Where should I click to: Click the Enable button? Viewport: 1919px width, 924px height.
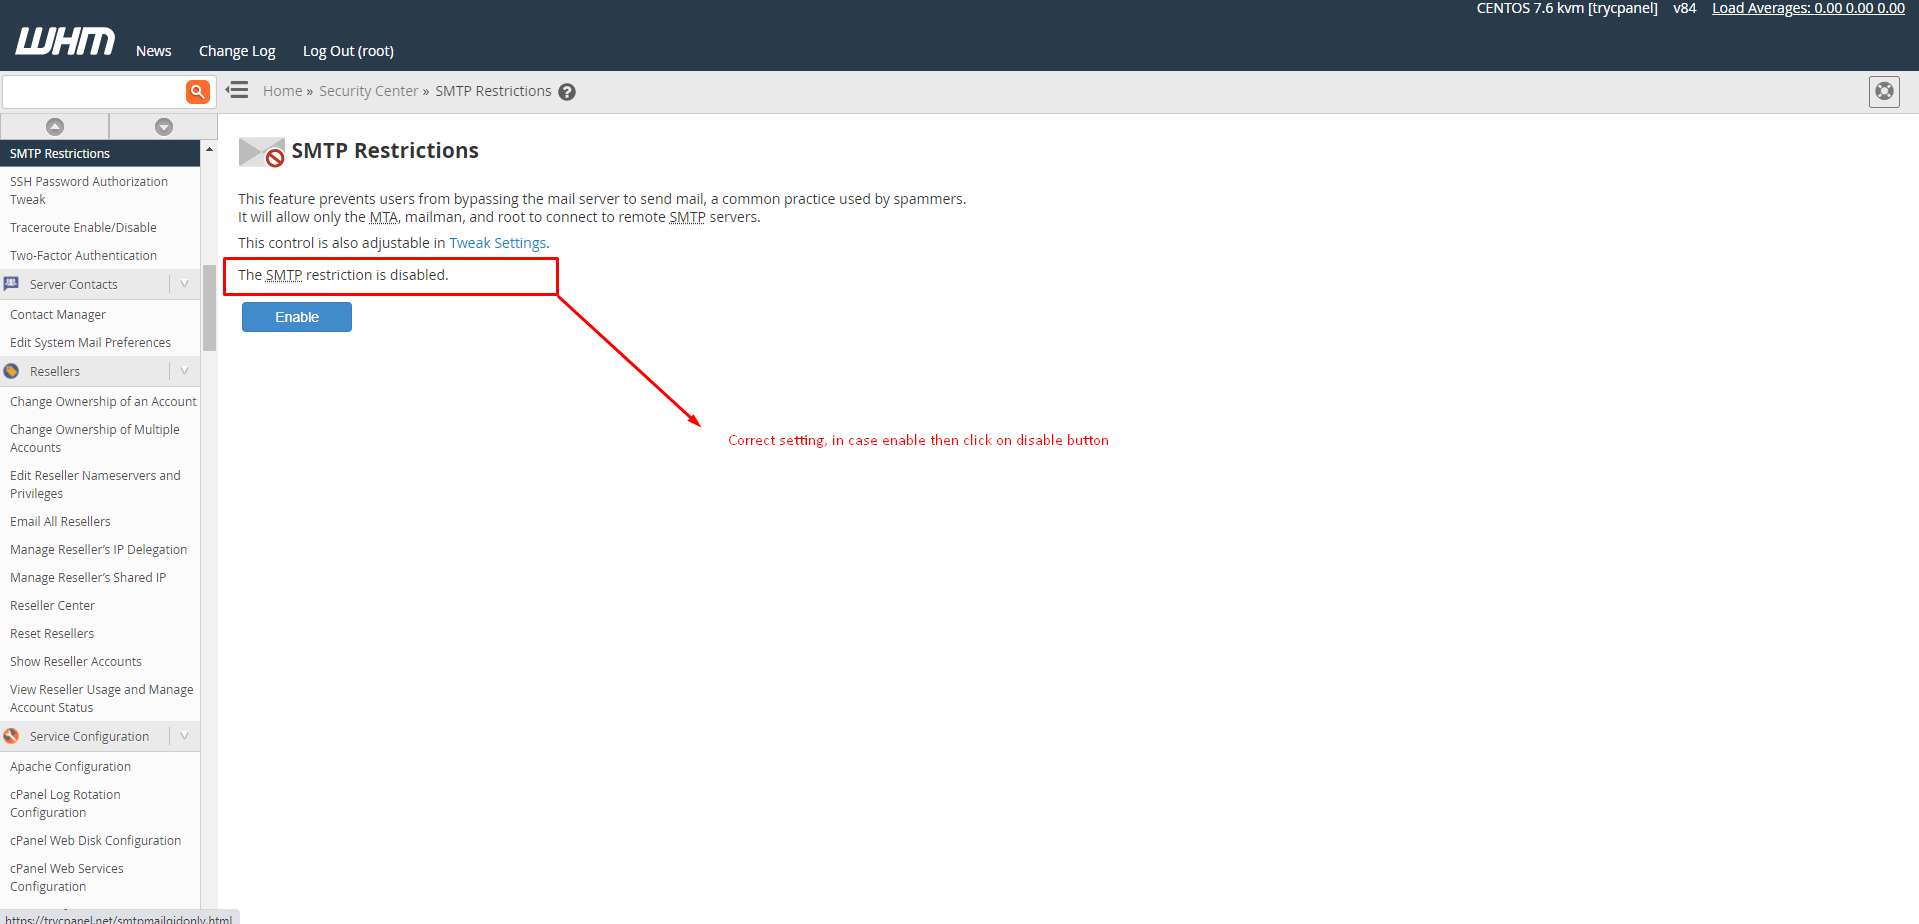click(297, 317)
